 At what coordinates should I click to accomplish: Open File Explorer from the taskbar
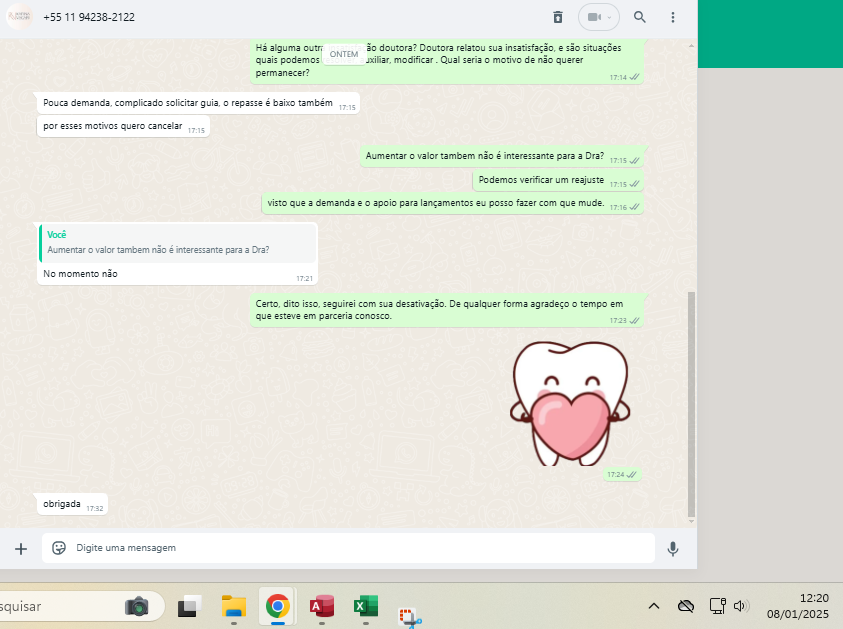233,606
